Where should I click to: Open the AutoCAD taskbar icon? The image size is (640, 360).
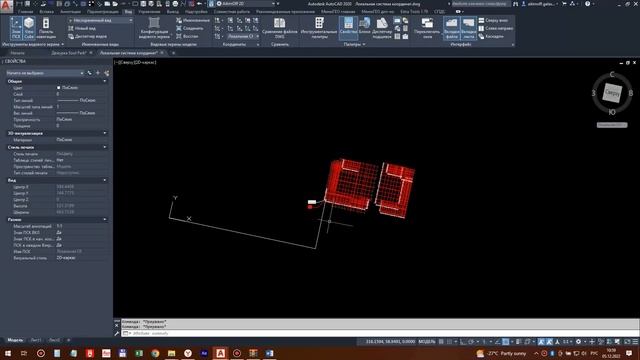(x=220, y=353)
